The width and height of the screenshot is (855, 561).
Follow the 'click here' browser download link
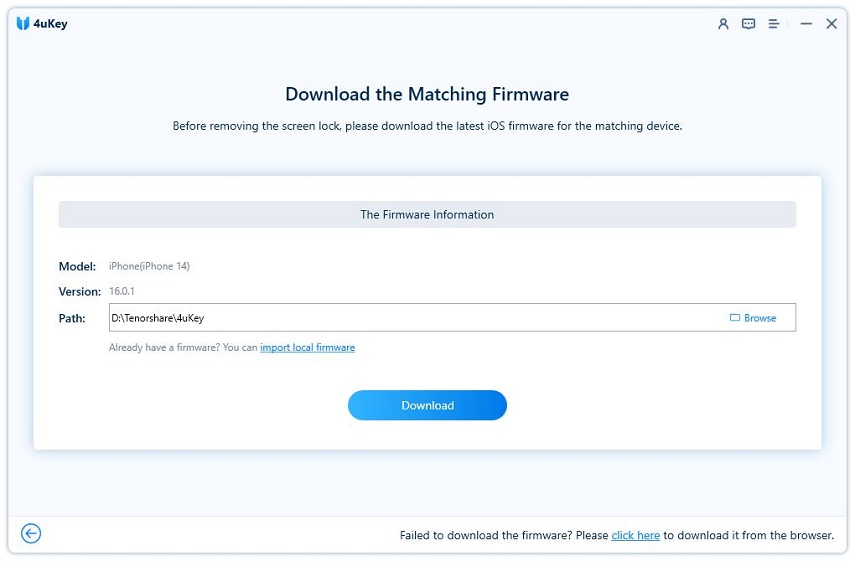coord(635,536)
